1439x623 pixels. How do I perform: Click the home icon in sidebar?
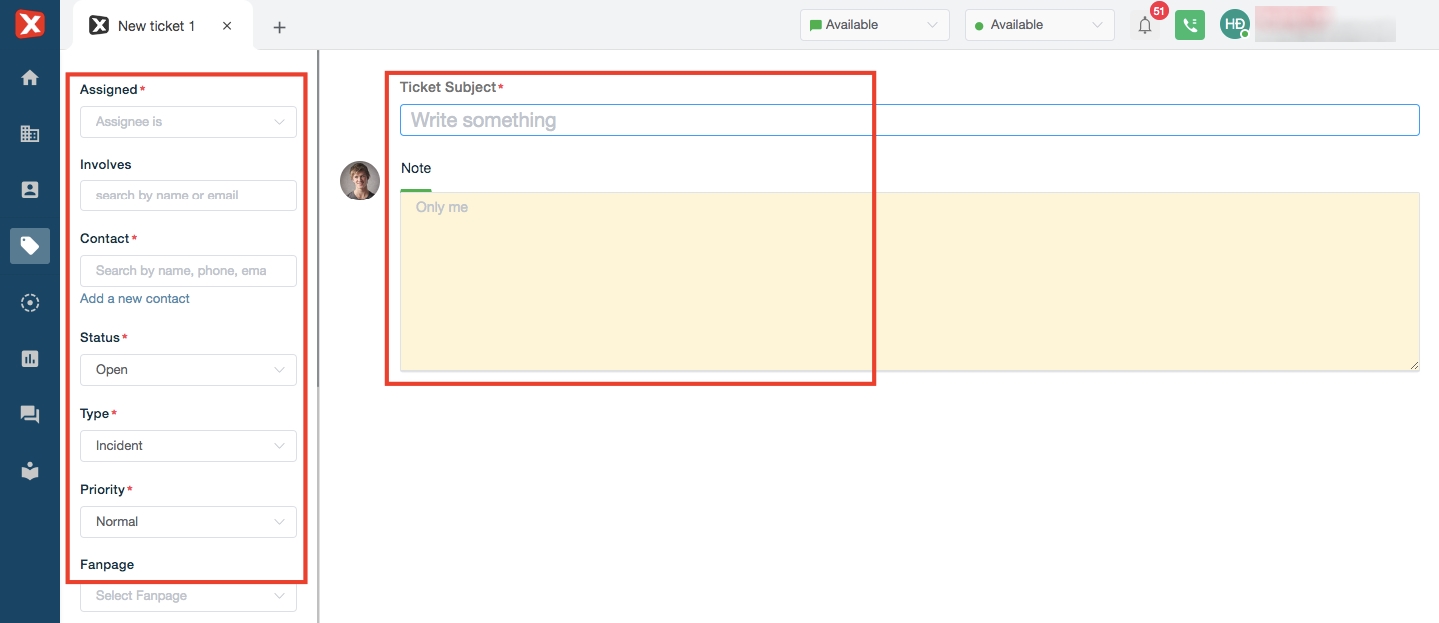(x=30, y=78)
